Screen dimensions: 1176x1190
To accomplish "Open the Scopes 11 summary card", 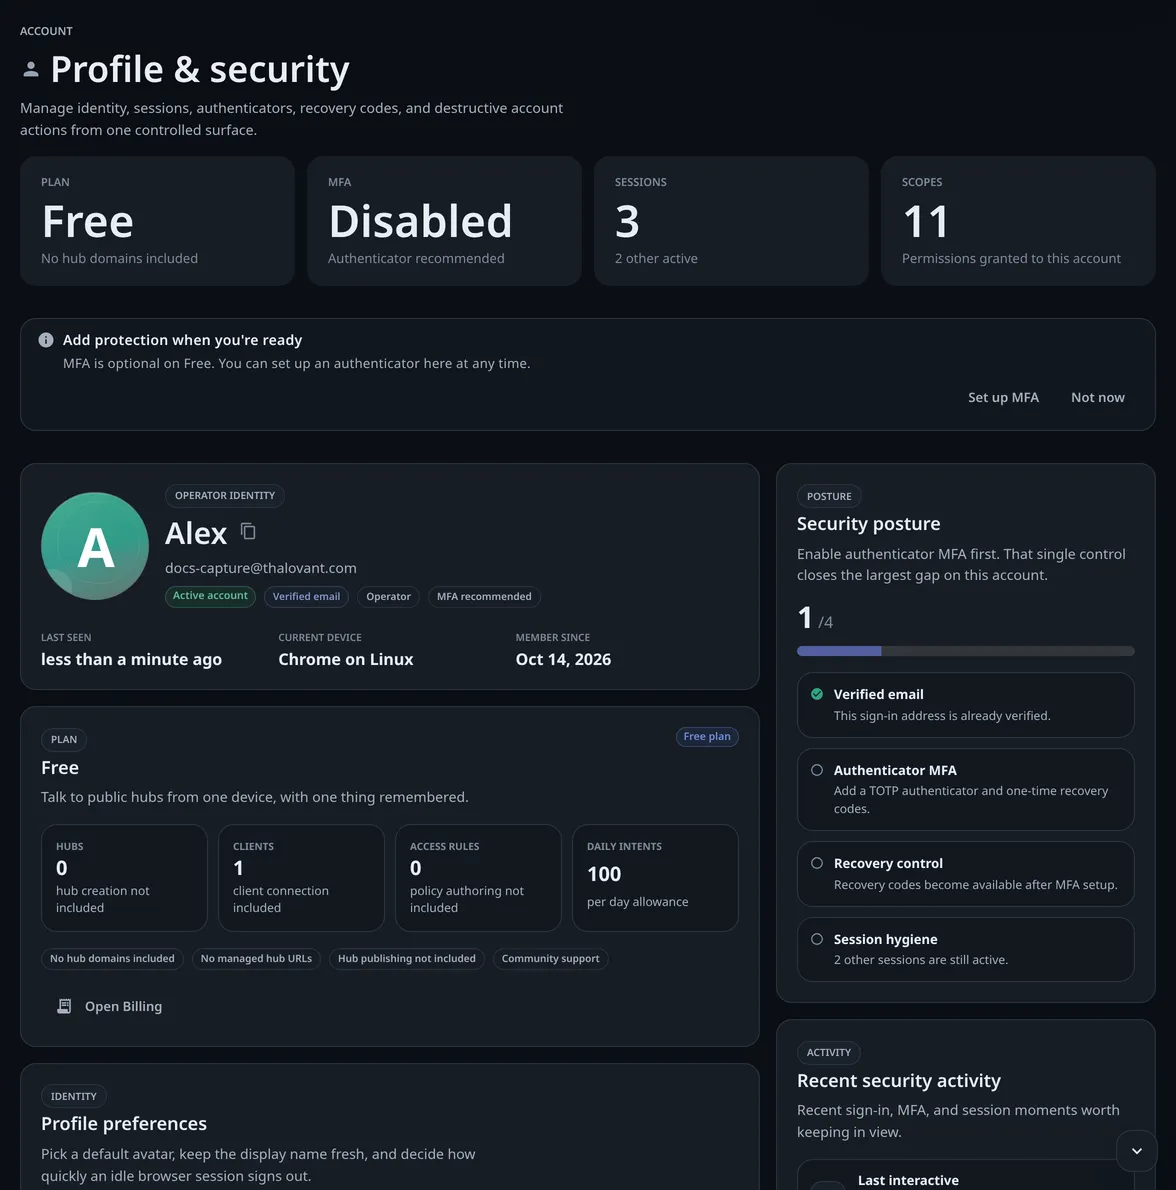I will (x=1017, y=221).
